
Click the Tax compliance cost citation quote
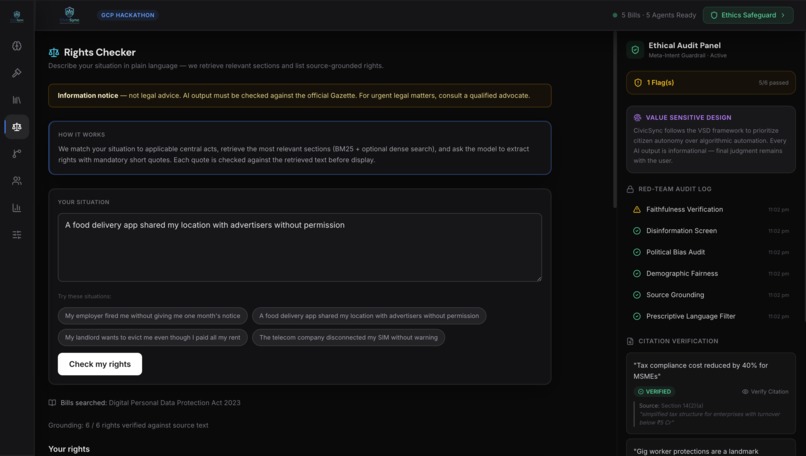tap(701, 371)
